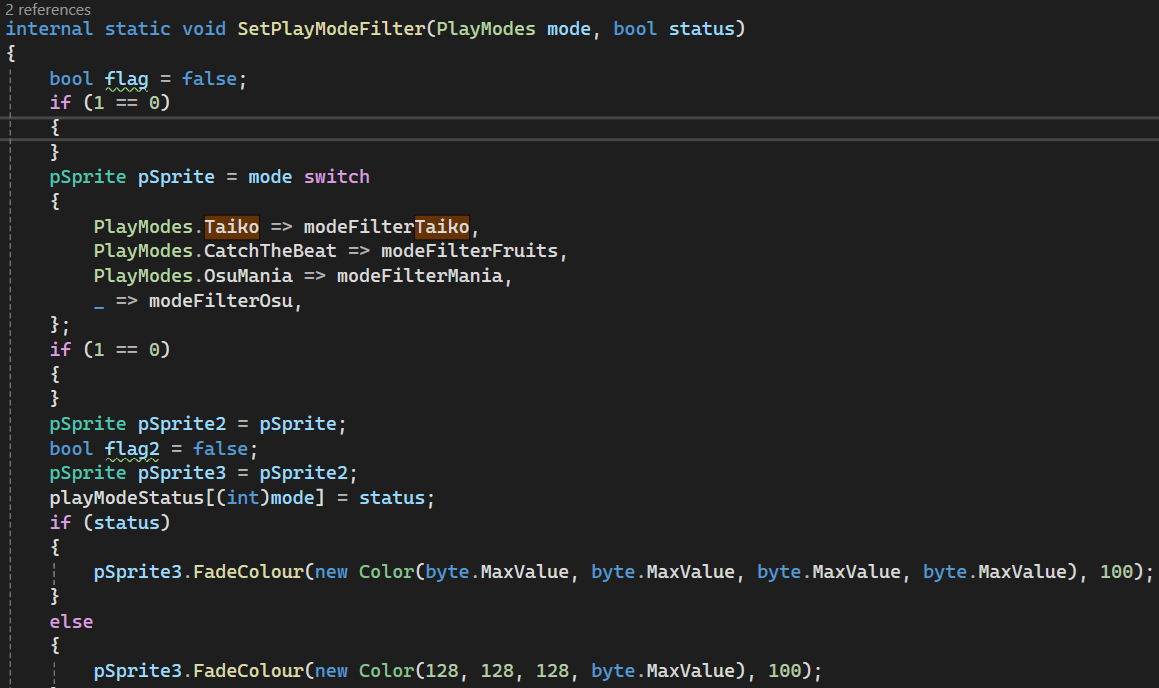Click the '(int)' cast keyword
Screen dimensions: 1159x688
[243, 497]
